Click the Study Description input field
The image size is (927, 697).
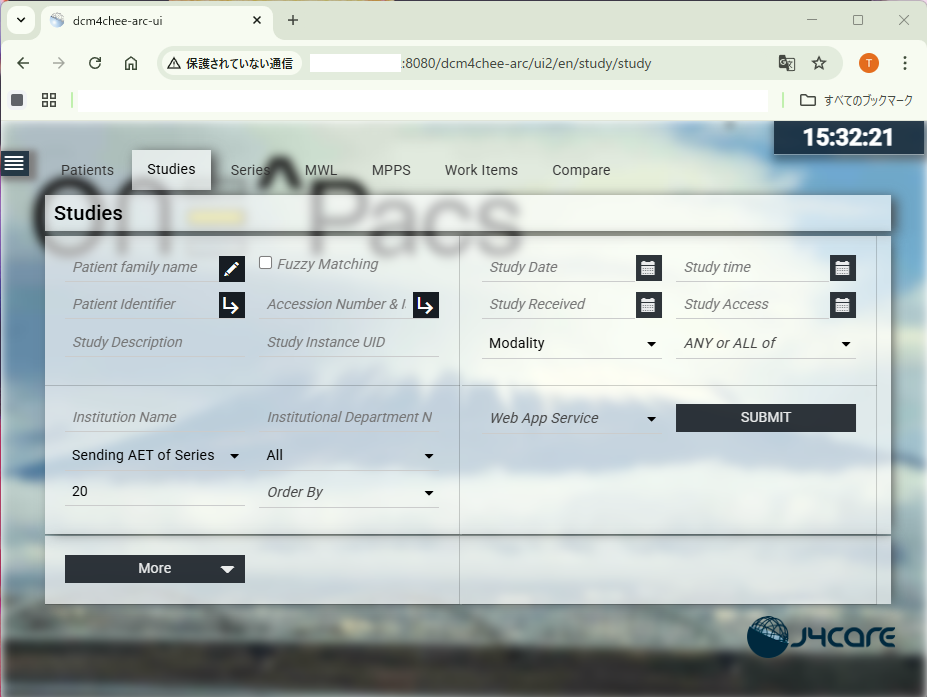coord(153,343)
